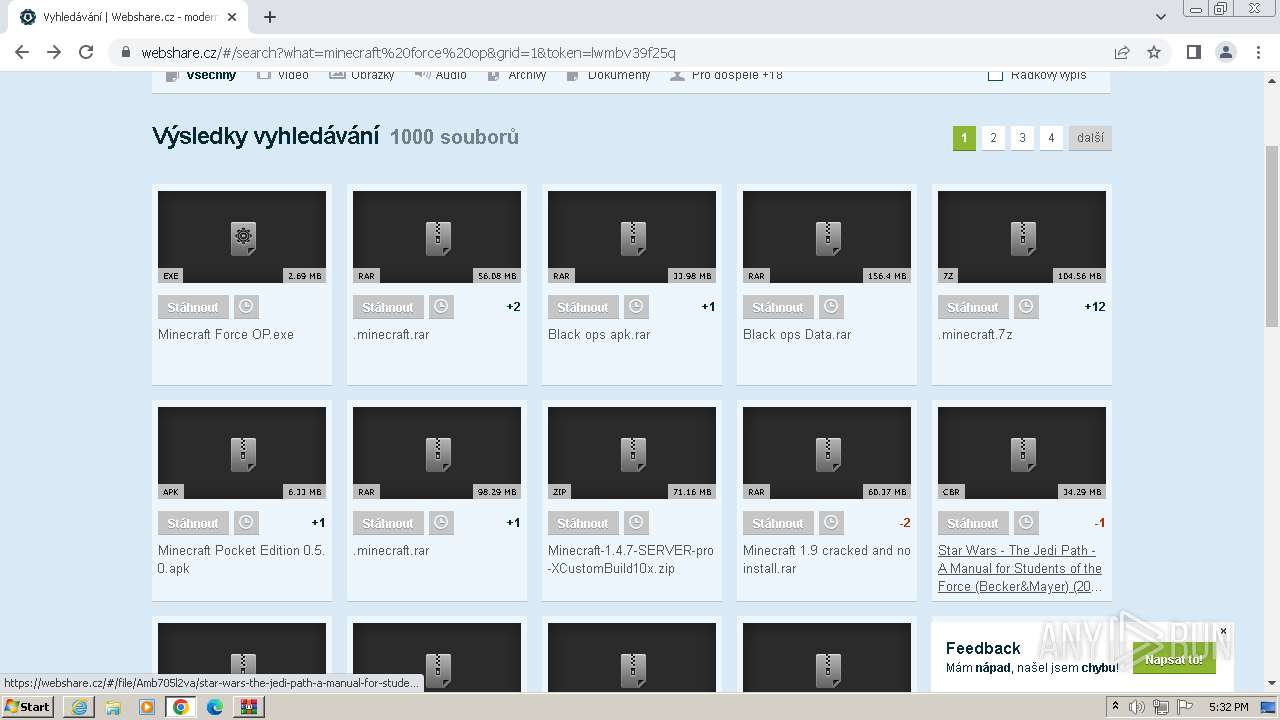Click the browser address bar URL
Viewport: 1280px width, 720px height.
click(x=409, y=52)
